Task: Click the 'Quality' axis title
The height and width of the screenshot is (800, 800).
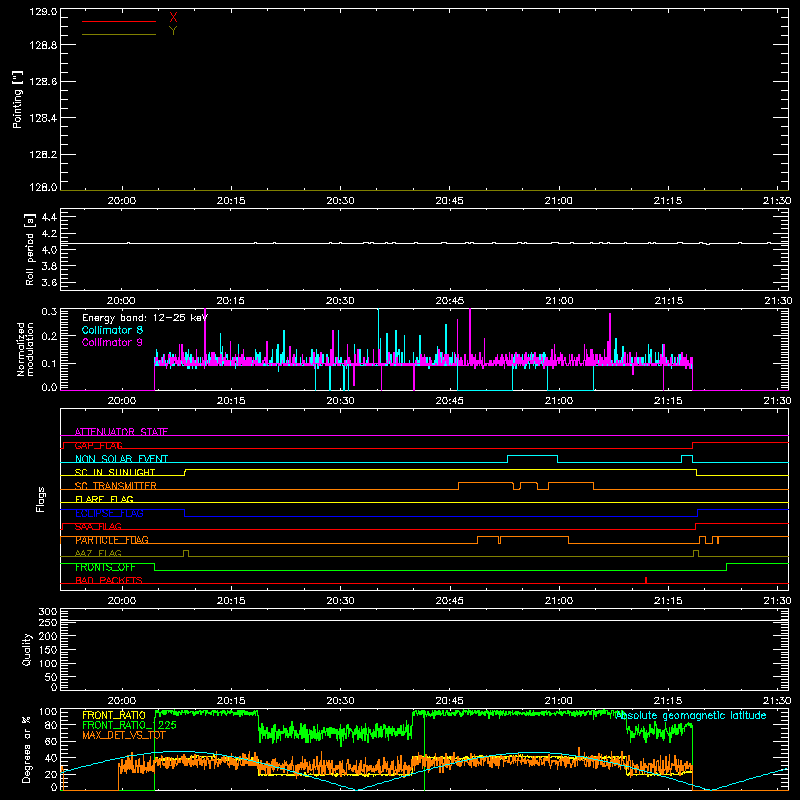Action: tap(27, 649)
